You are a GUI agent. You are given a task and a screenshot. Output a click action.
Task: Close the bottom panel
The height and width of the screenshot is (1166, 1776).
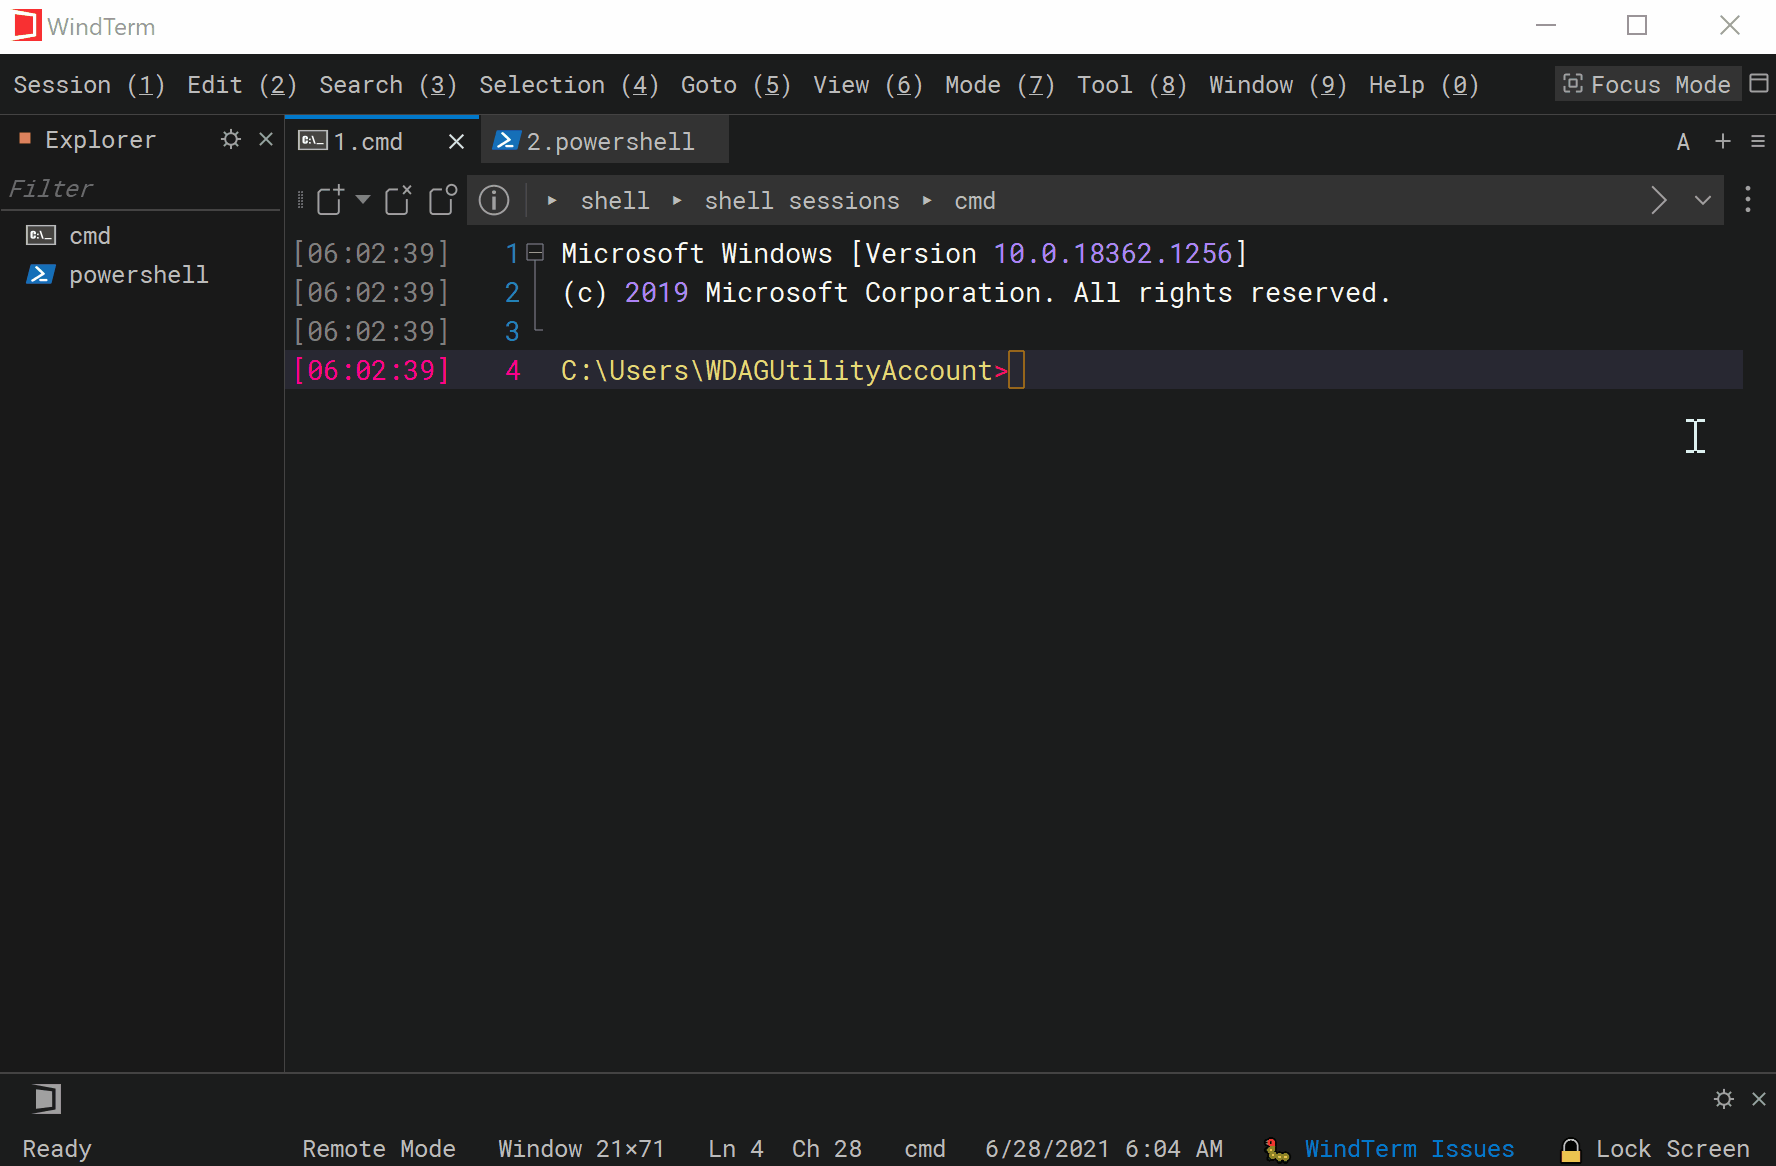click(x=1759, y=1099)
